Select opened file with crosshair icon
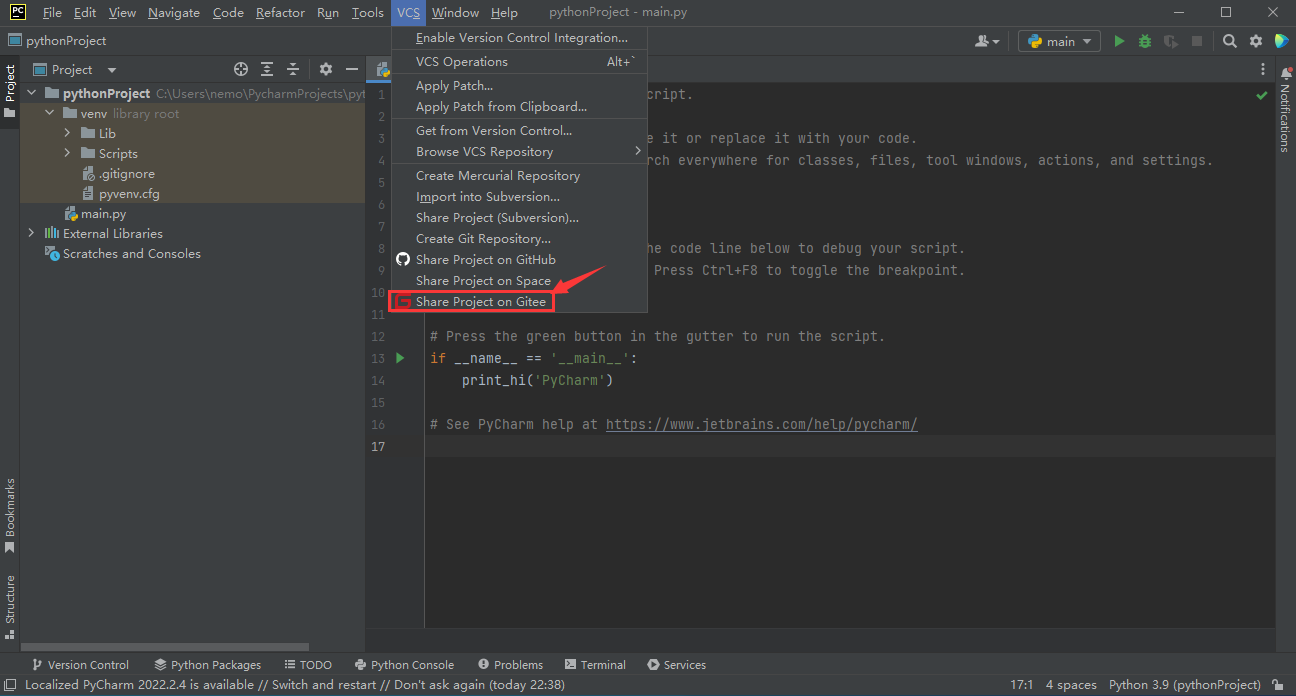Image resolution: width=1296 pixels, height=696 pixels. coord(240,69)
